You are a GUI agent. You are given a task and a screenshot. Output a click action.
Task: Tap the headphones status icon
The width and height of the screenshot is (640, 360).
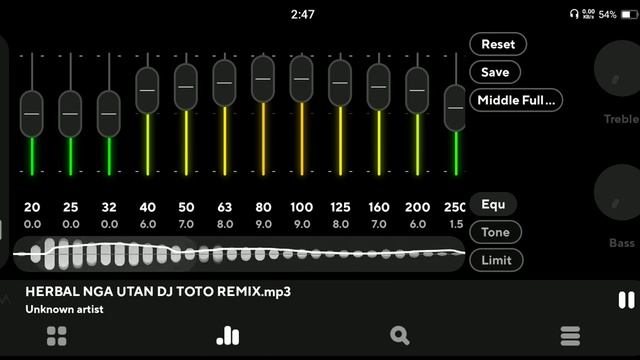pos(574,15)
